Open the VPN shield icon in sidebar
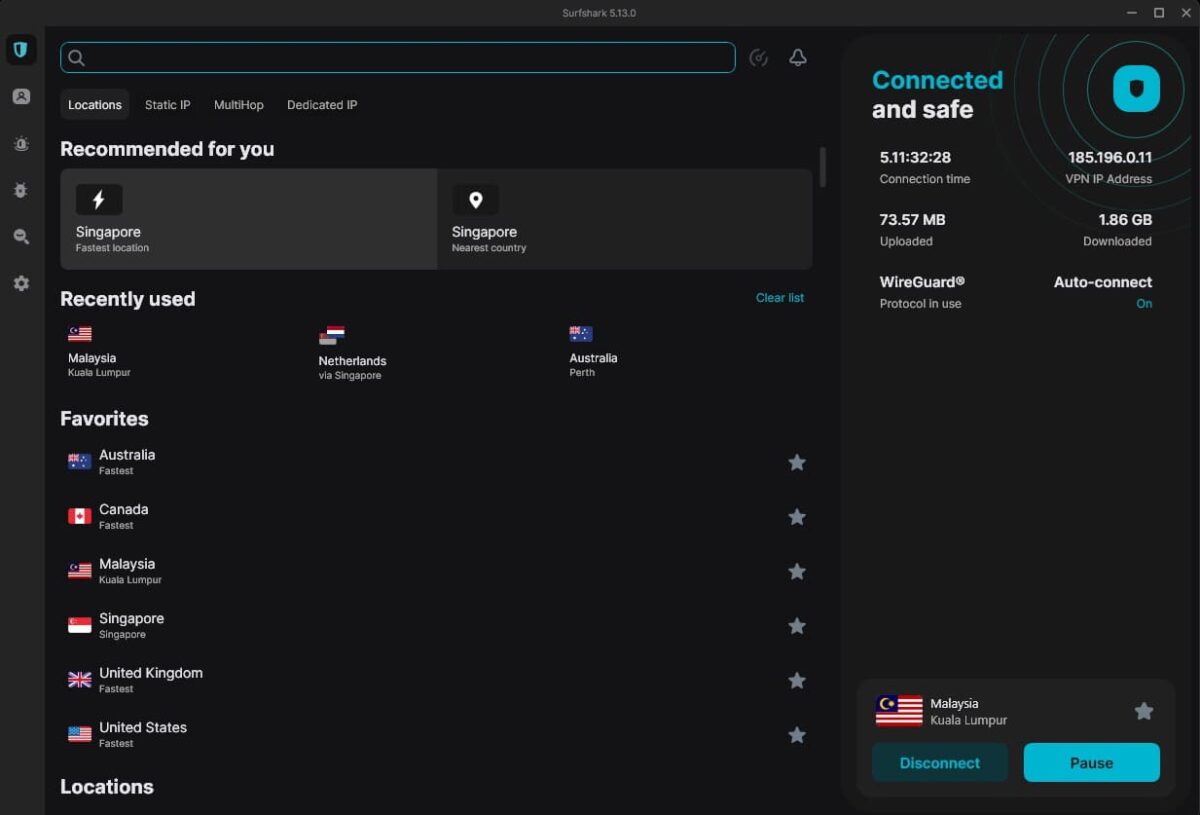Image resolution: width=1200 pixels, height=815 pixels. (21, 49)
